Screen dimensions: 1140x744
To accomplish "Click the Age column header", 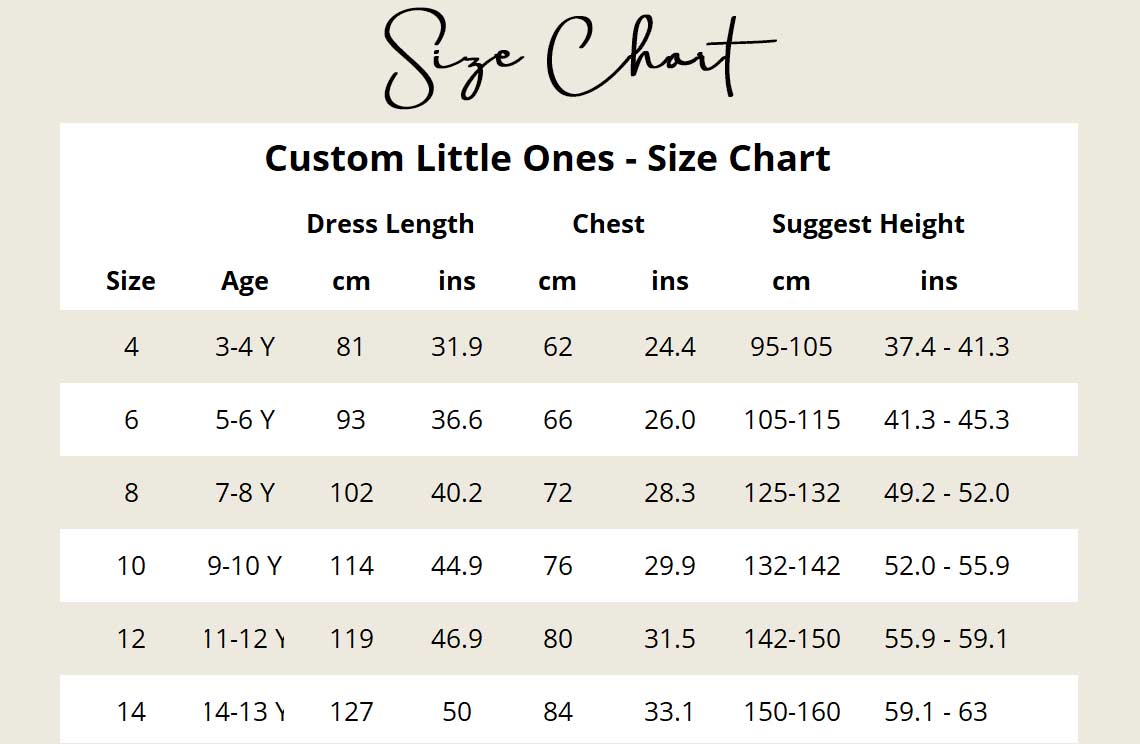I will click(x=245, y=281).
